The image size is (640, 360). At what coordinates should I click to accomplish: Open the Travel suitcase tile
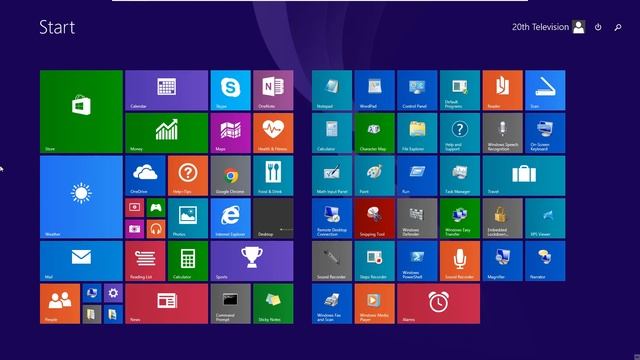pyautogui.click(x=524, y=176)
